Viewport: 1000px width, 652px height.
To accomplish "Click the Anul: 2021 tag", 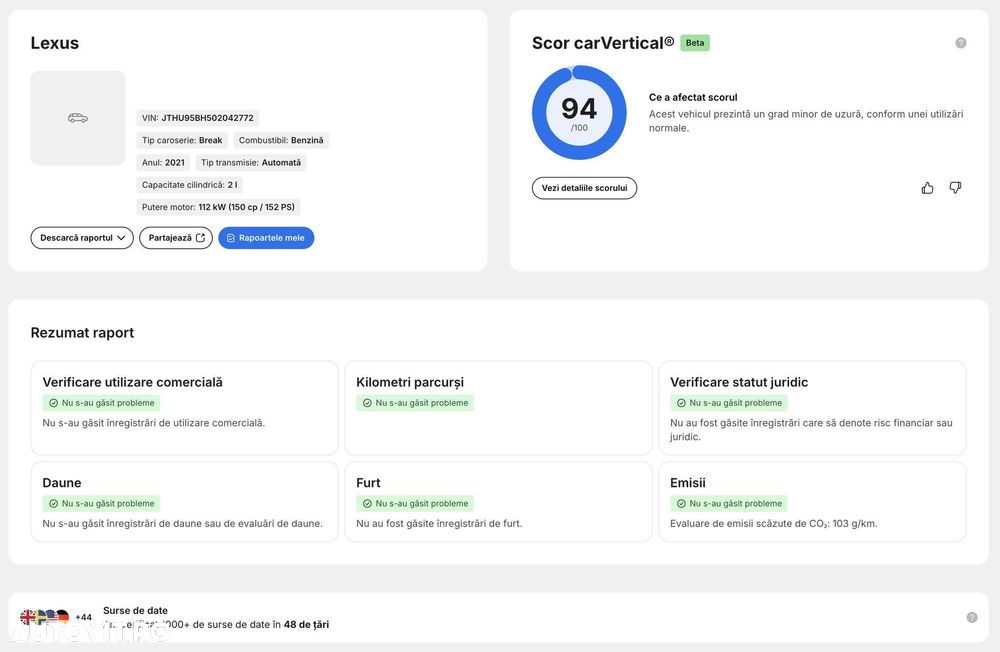I will pos(163,163).
